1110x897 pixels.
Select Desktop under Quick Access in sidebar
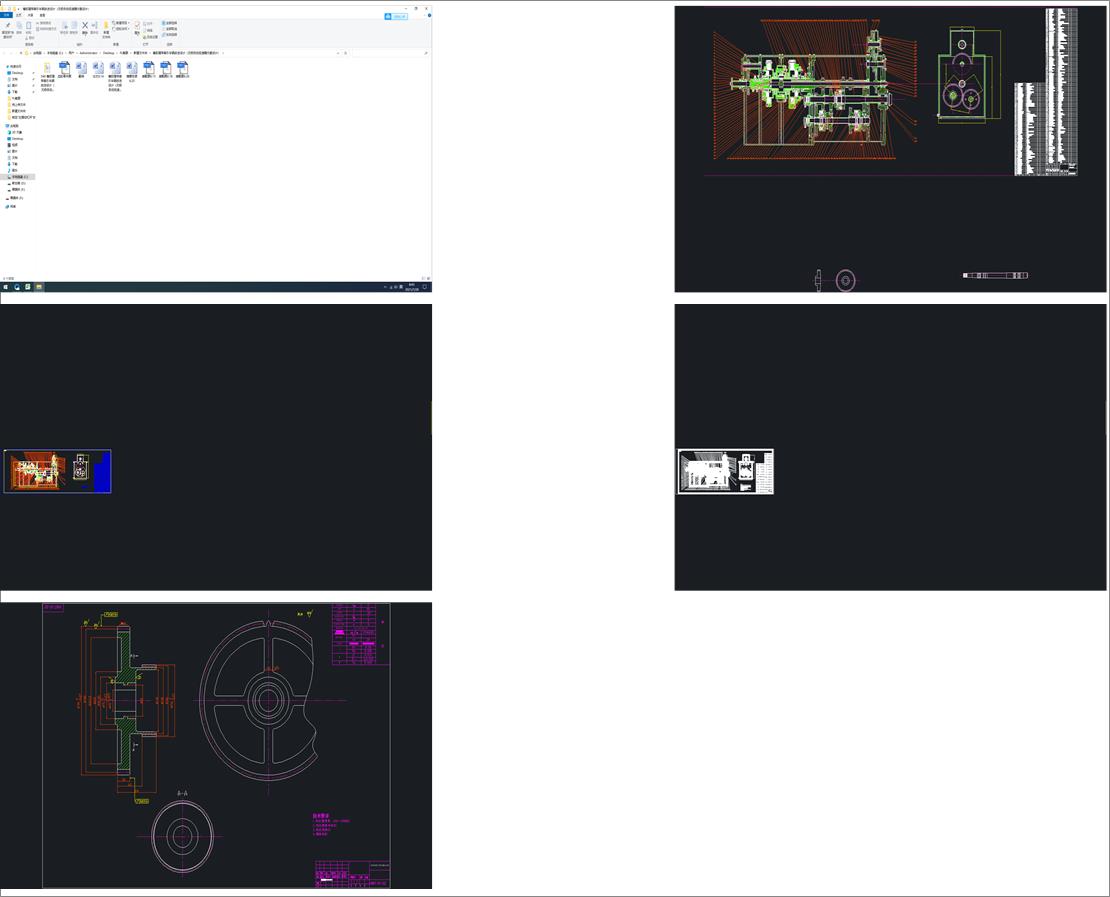(x=17, y=73)
